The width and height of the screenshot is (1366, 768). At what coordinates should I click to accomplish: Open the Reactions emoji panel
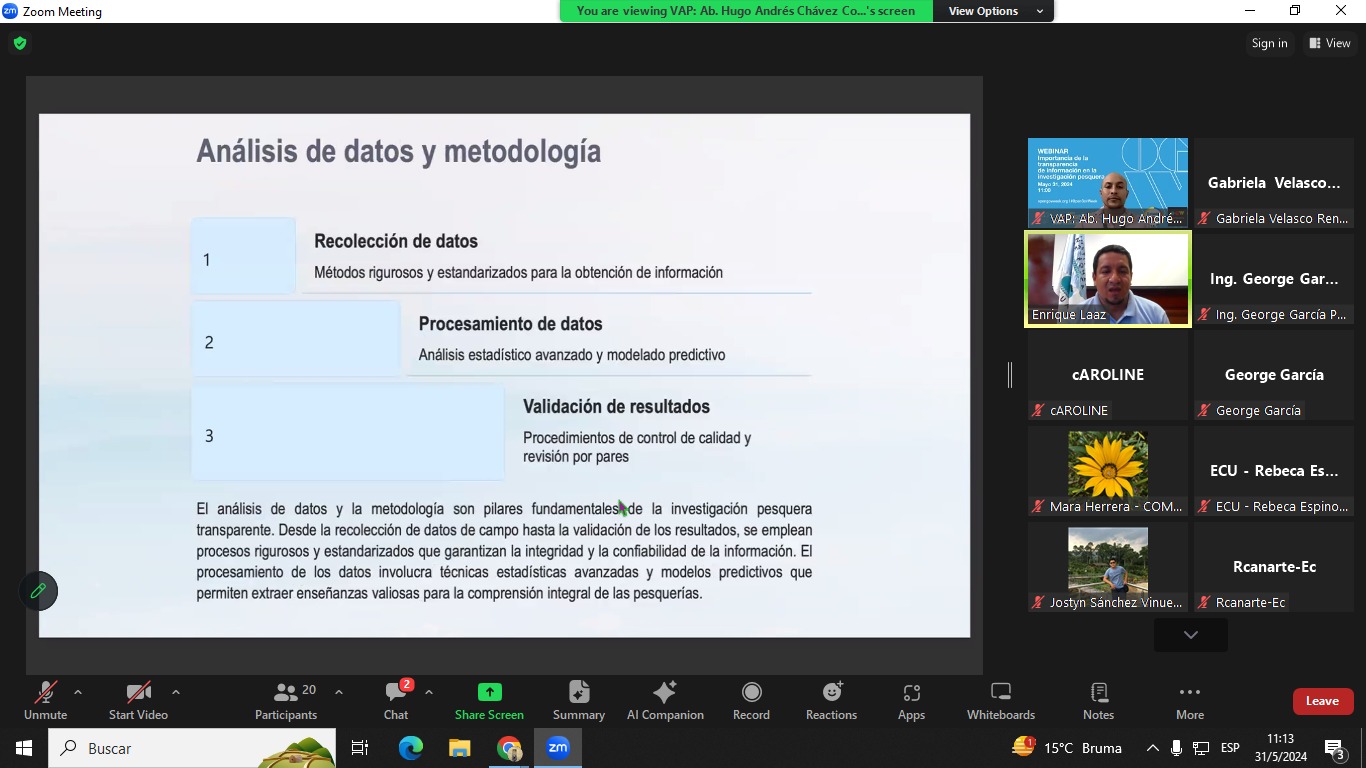831,700
